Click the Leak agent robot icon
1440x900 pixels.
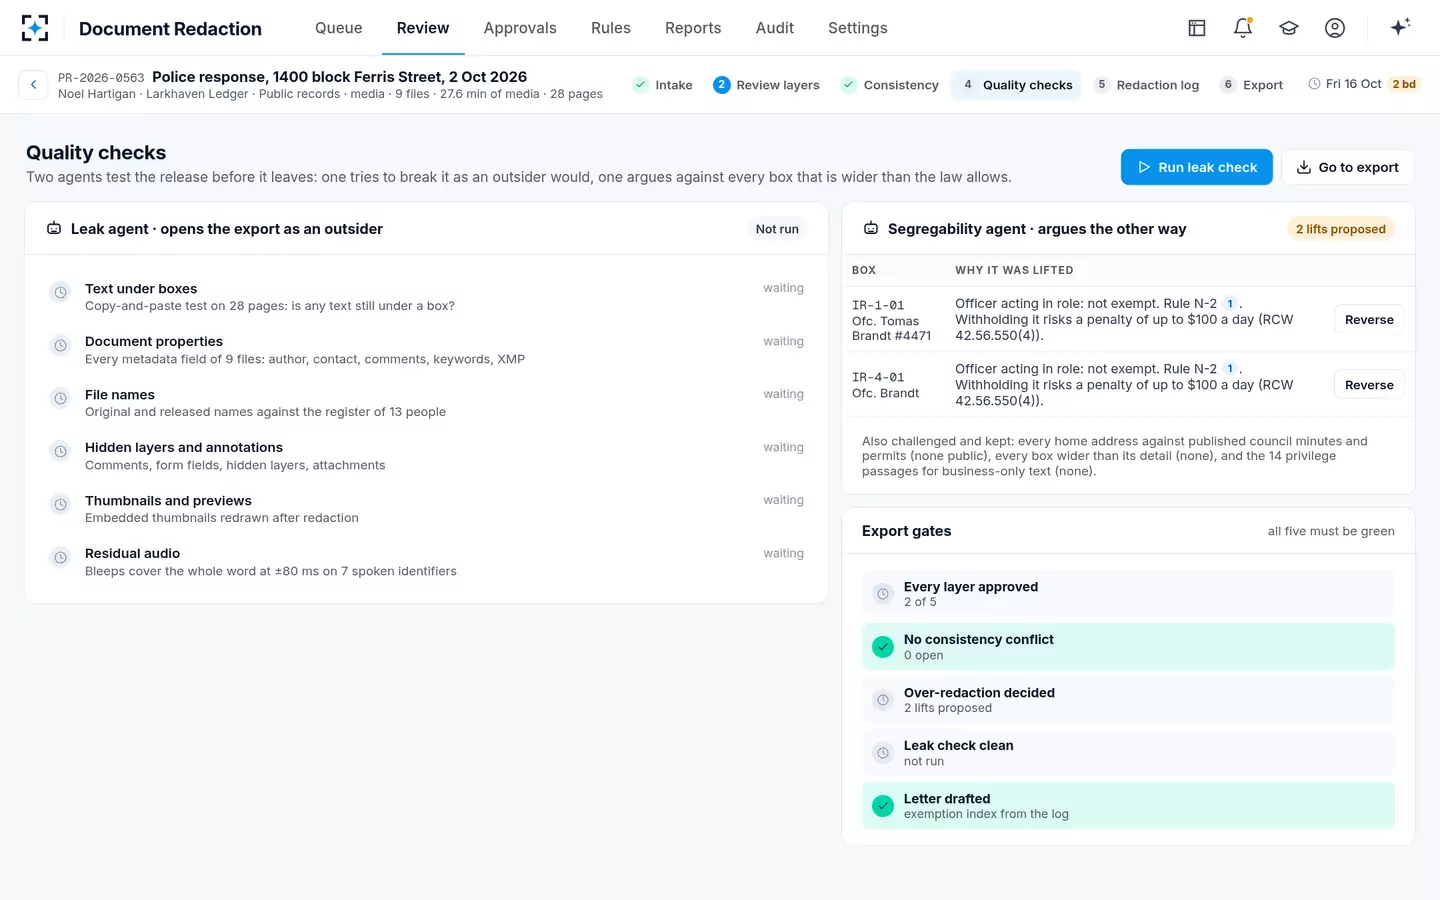tap(54, 229)
